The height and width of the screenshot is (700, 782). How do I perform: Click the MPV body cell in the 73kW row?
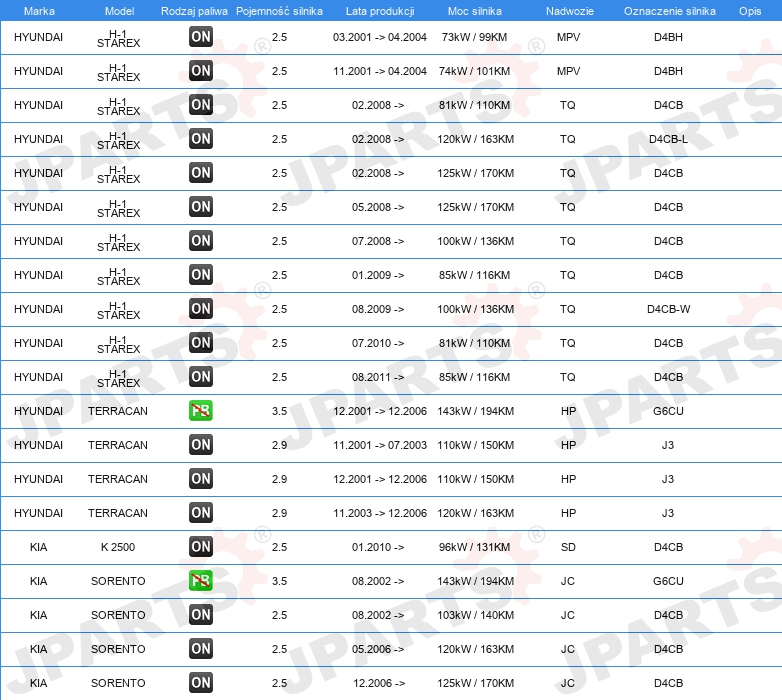[569, 37]
